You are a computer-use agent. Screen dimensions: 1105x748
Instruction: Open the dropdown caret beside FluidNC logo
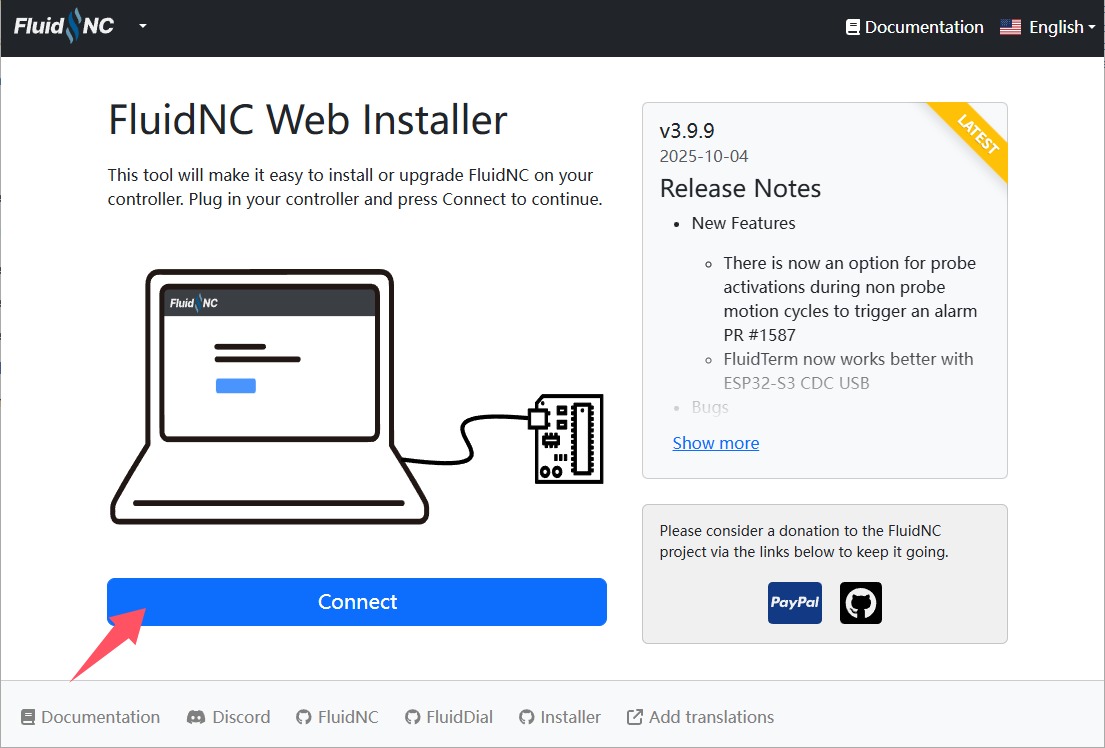coord(143,26)
